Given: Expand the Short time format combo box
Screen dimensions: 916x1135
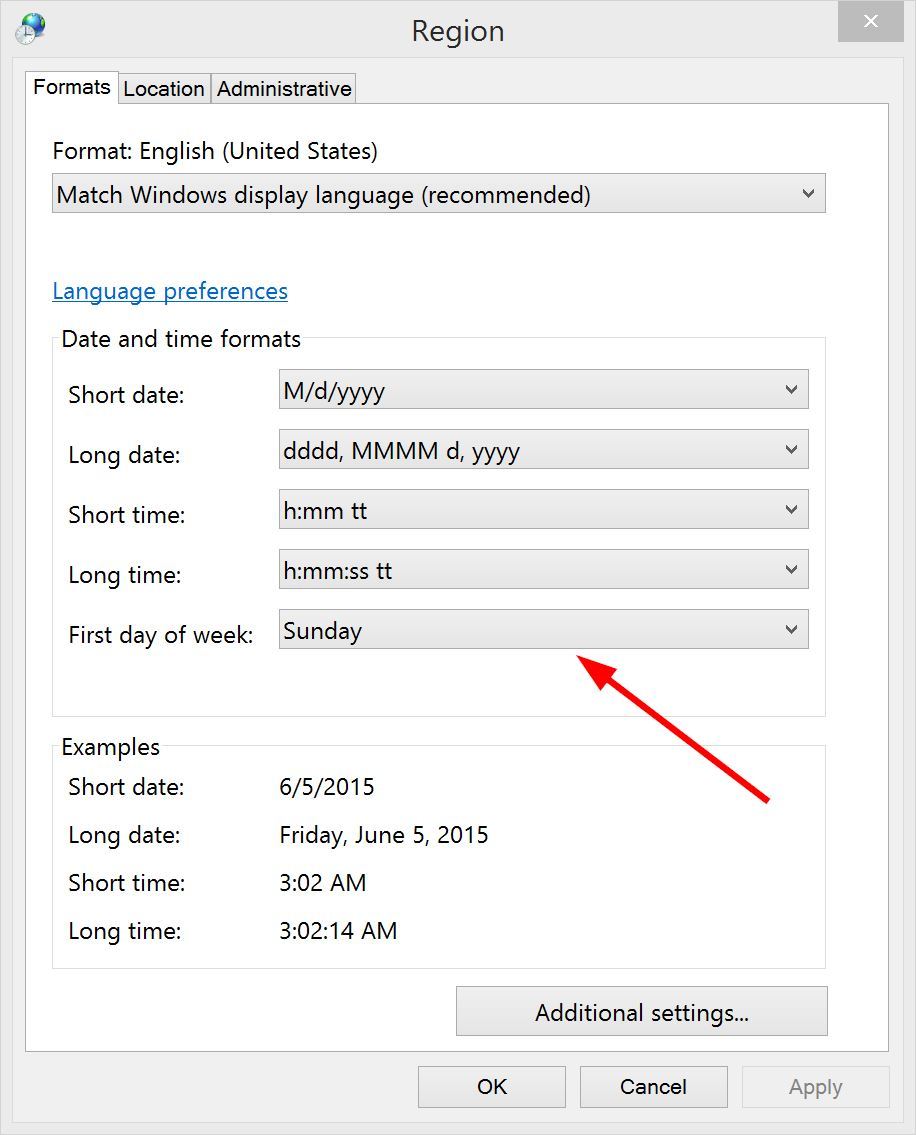Looking at the screenshot, I should click(543, 510).
